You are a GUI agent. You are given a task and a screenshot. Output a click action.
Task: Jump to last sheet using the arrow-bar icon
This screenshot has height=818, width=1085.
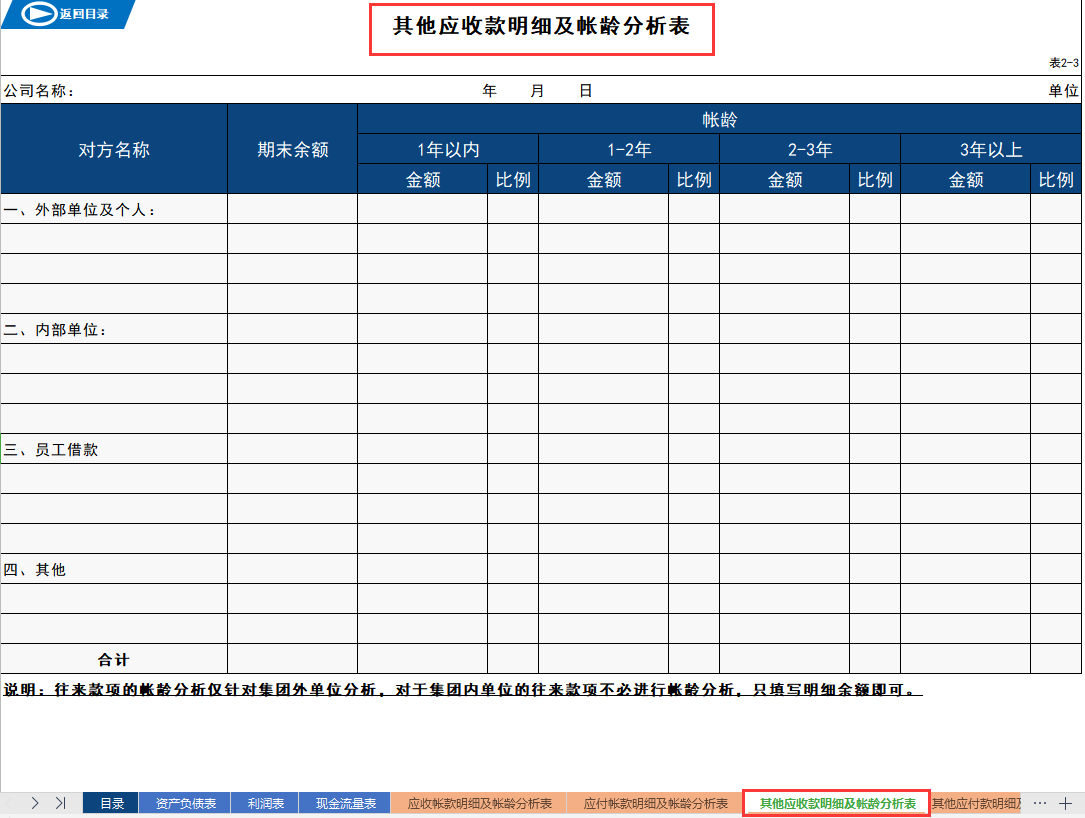click(60, 802)
